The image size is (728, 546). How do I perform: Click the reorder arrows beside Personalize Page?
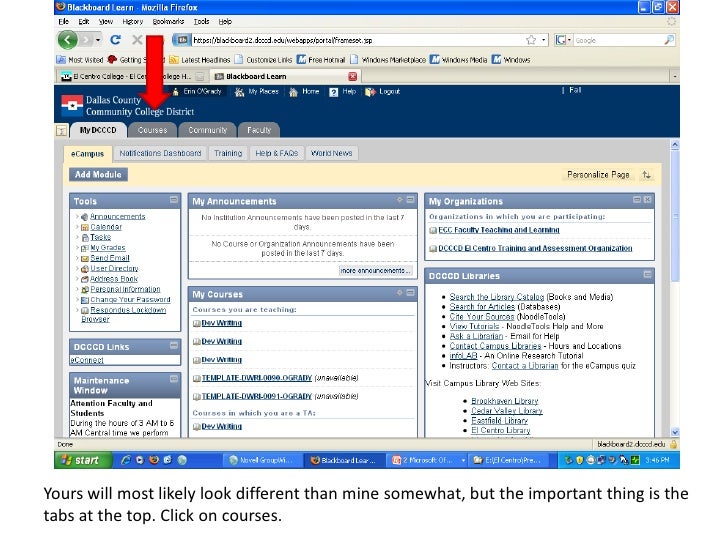coord(646,175)
